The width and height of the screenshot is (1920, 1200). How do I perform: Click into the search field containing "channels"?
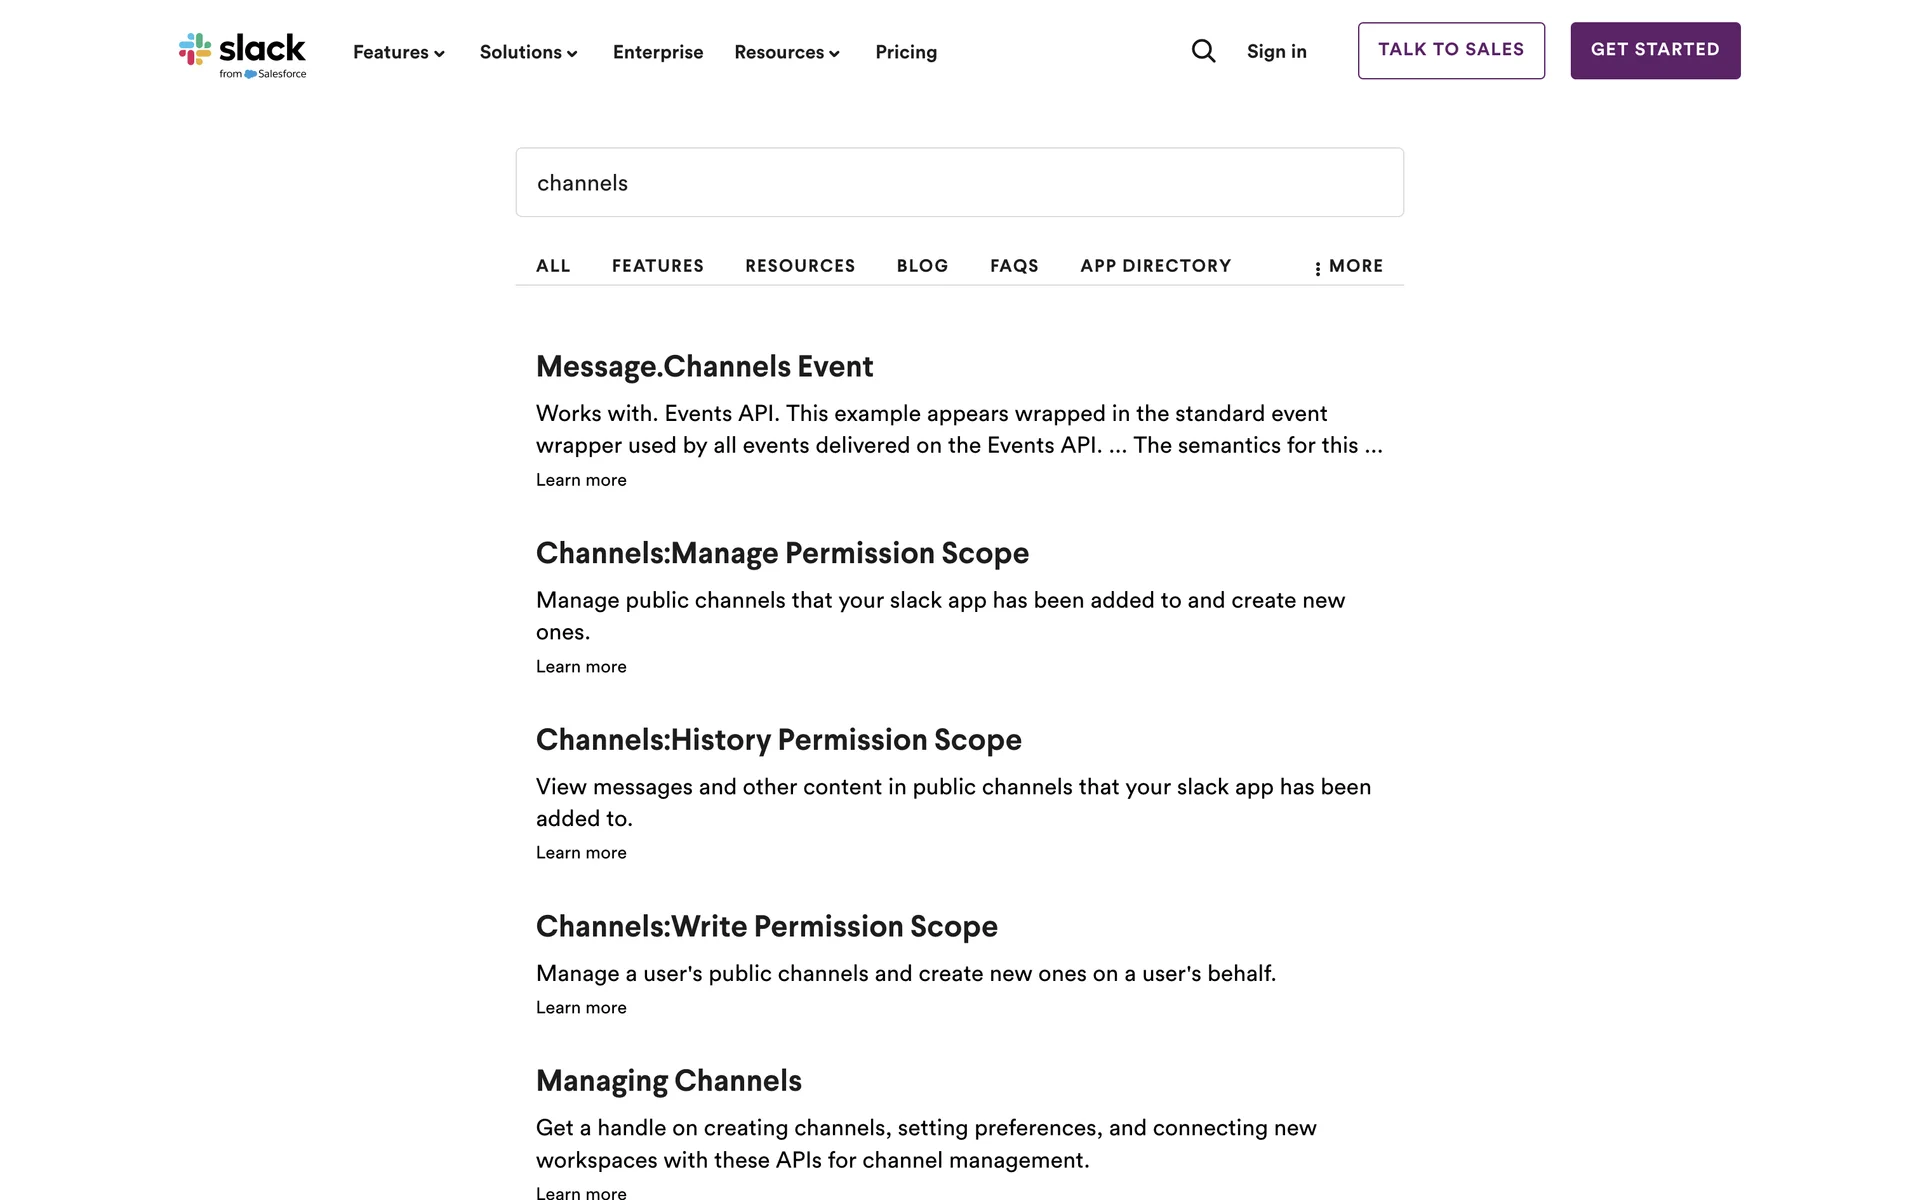(959, 183)
